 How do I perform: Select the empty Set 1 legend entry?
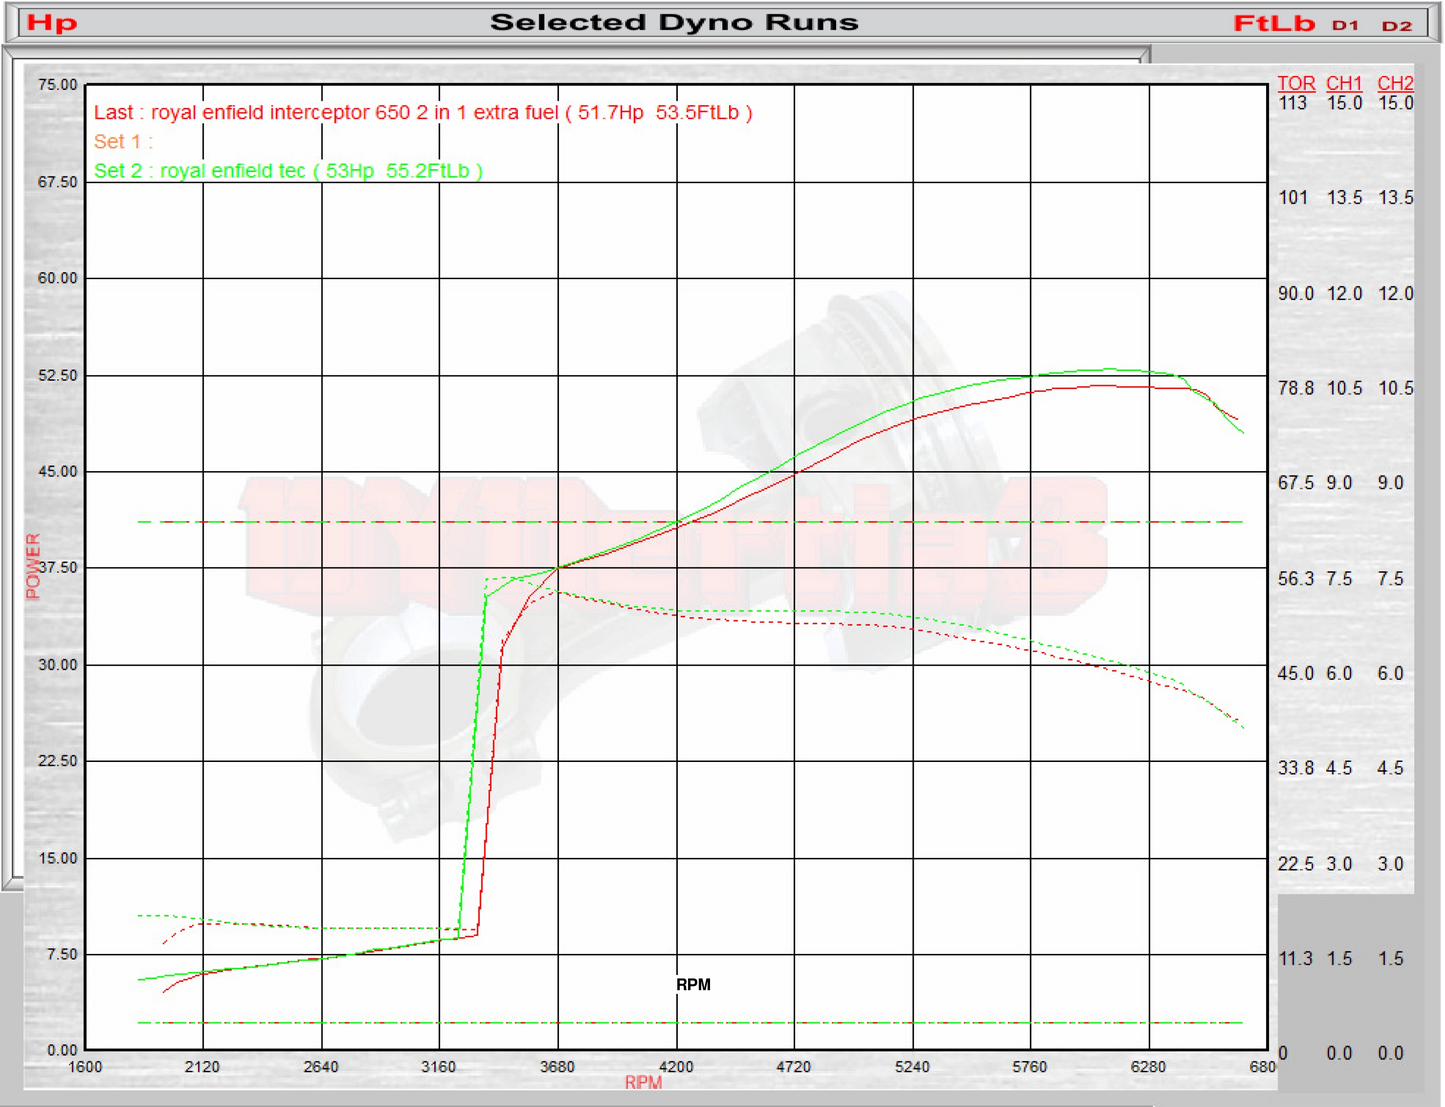[123, 142]
